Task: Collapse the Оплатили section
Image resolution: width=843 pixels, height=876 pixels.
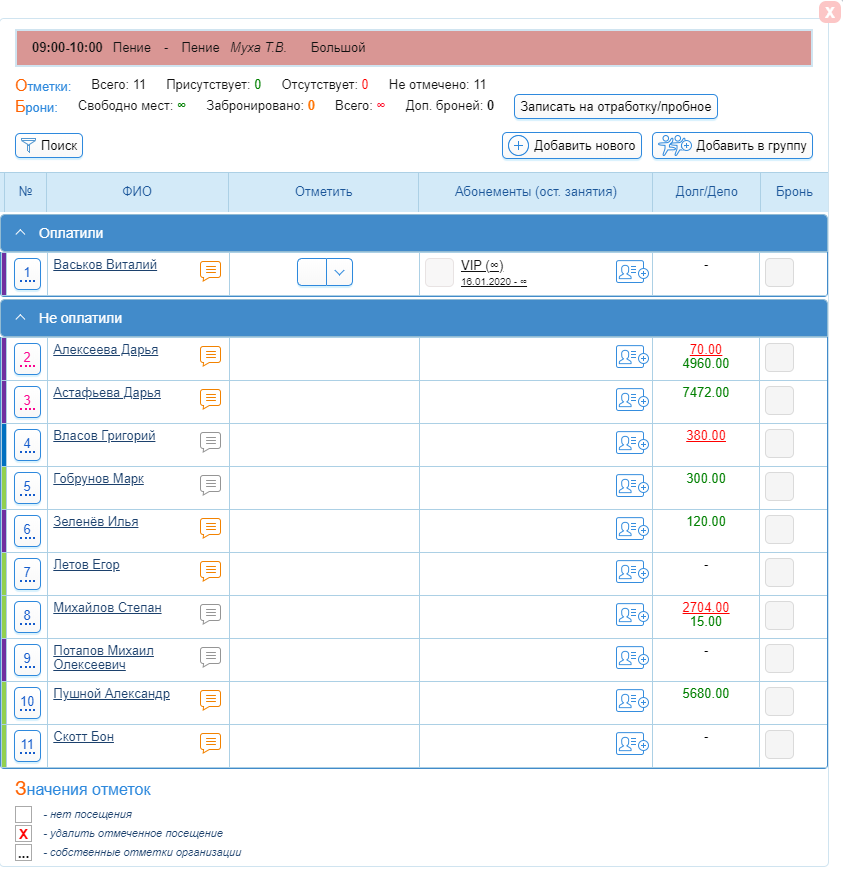Action: (x=21, y=232)
